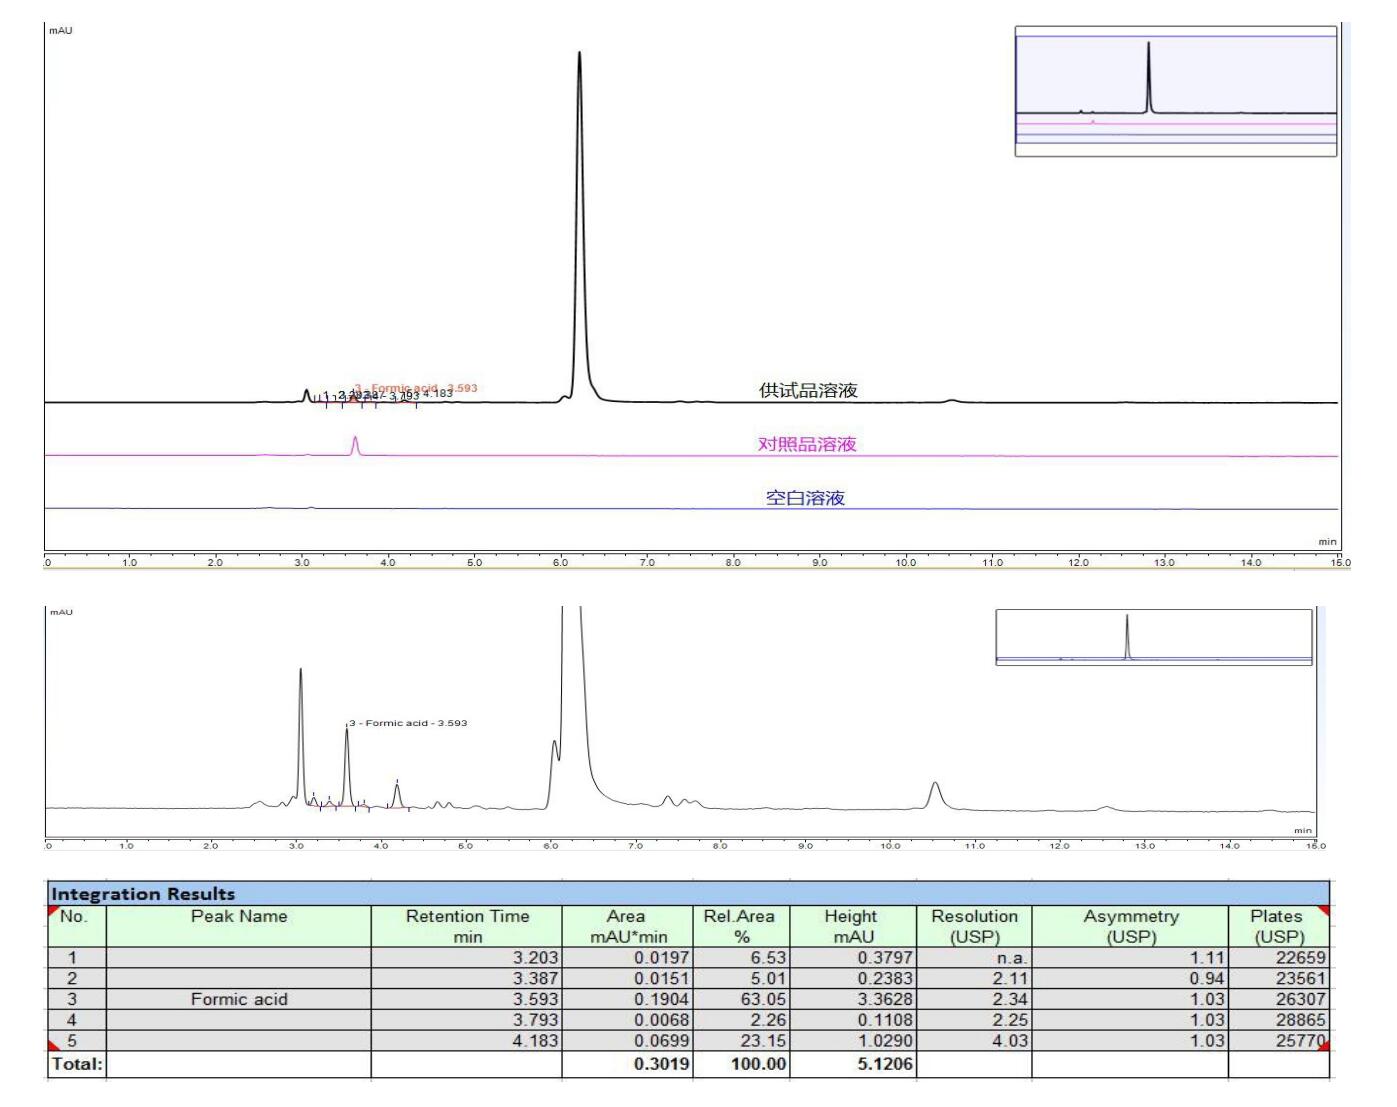Click the pink reference peak in 对照品溶液 trace
This screenshot has width=1397, height=1107.
355,445
